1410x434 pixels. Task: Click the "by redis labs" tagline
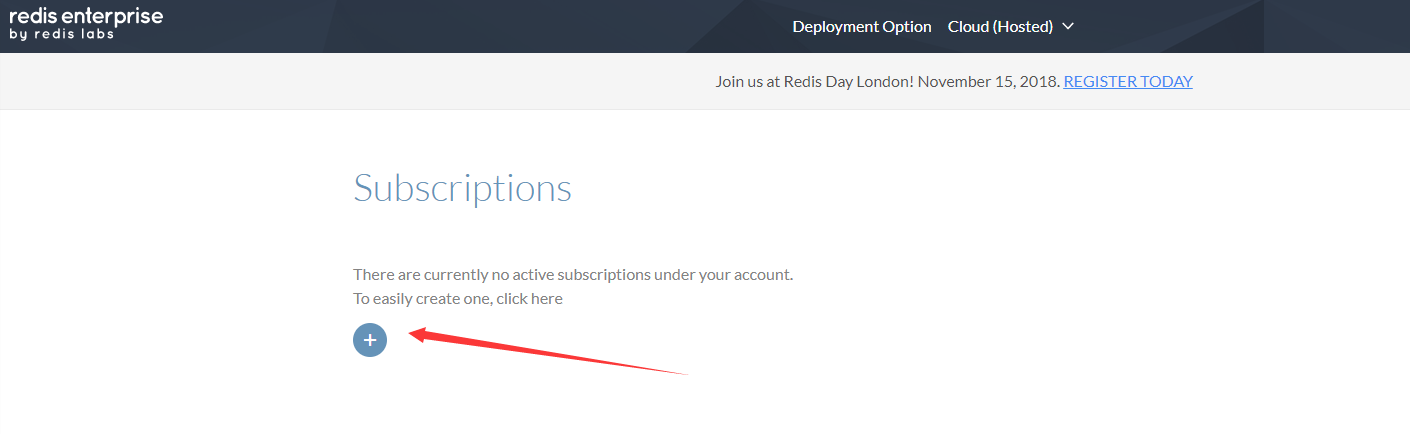[62, 34]
